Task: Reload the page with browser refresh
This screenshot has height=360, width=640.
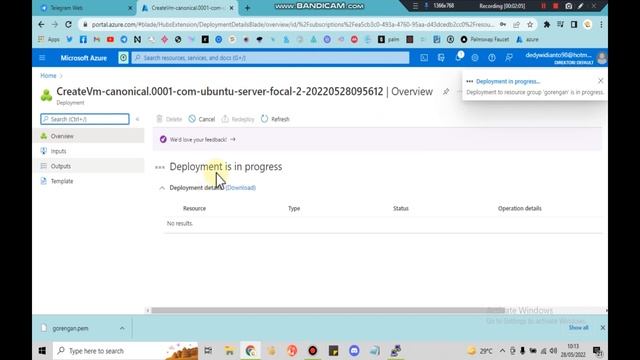Action: [x=69, y=24]
